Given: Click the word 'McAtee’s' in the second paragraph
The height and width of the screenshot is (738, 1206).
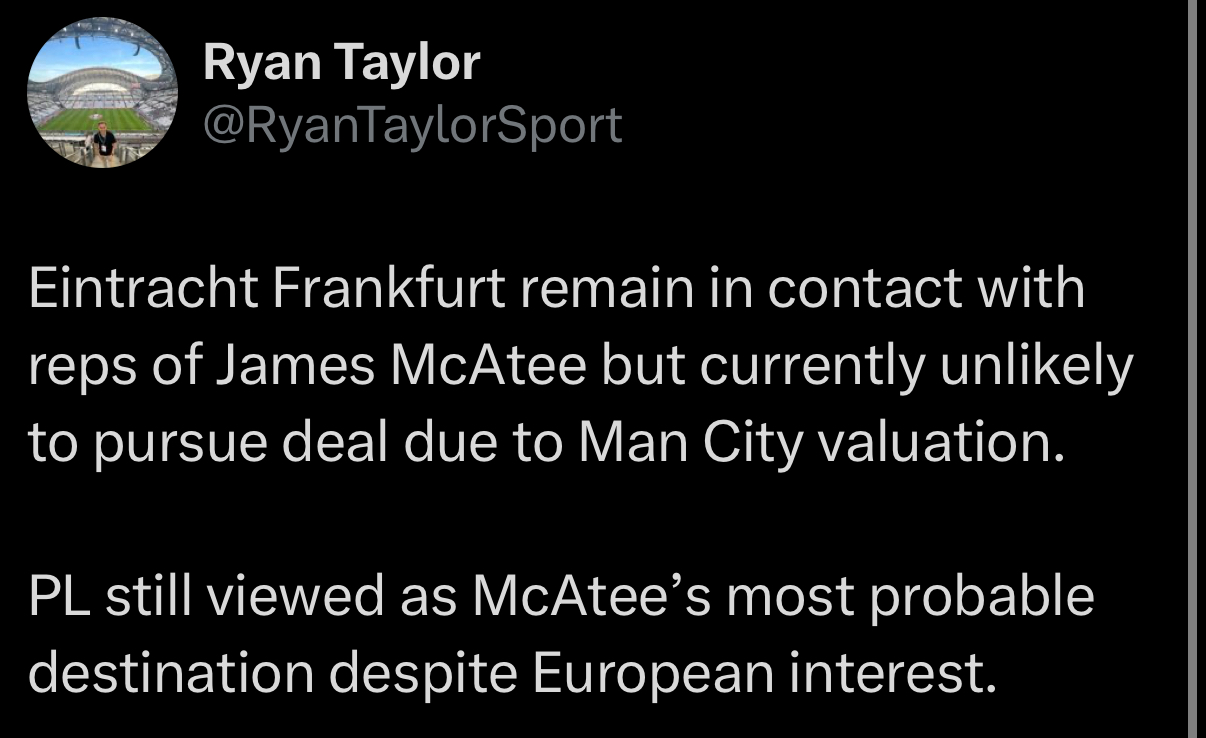Looking at the screenshot, I should tap(591, 597).
